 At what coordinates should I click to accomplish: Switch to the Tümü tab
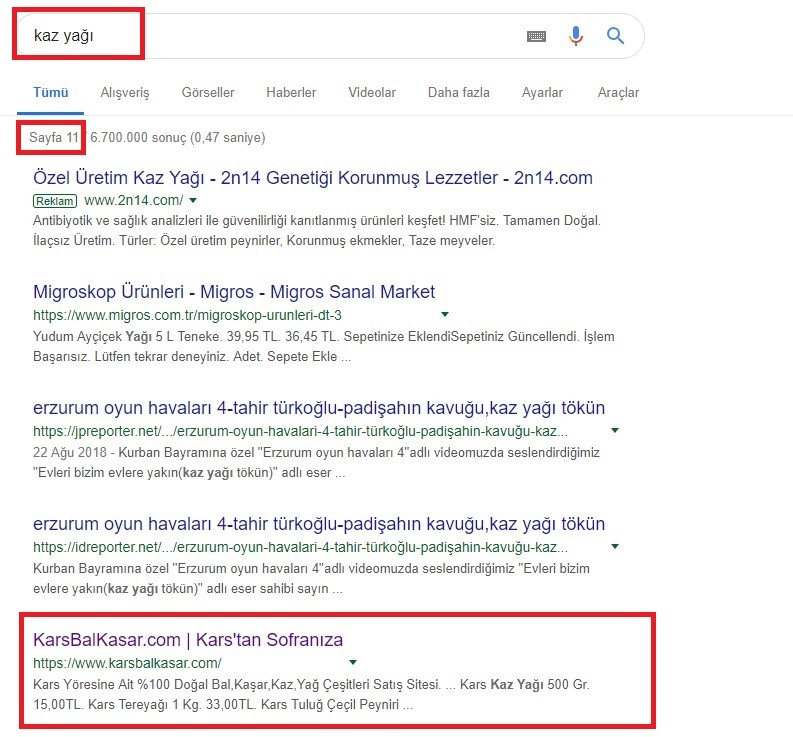tap(51, 93)
